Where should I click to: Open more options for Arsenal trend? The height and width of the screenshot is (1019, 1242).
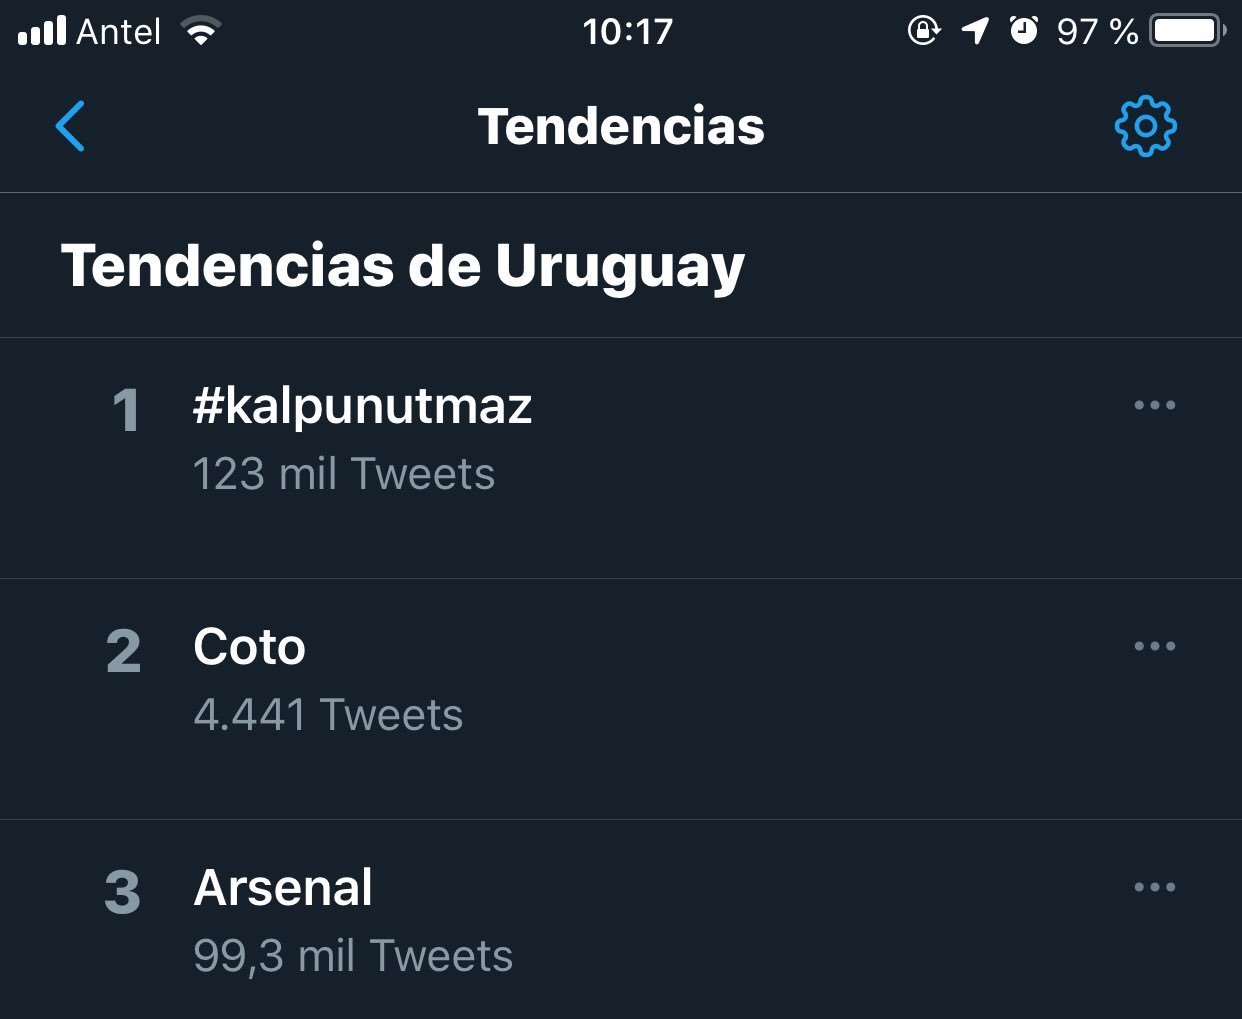(1154, 887)
